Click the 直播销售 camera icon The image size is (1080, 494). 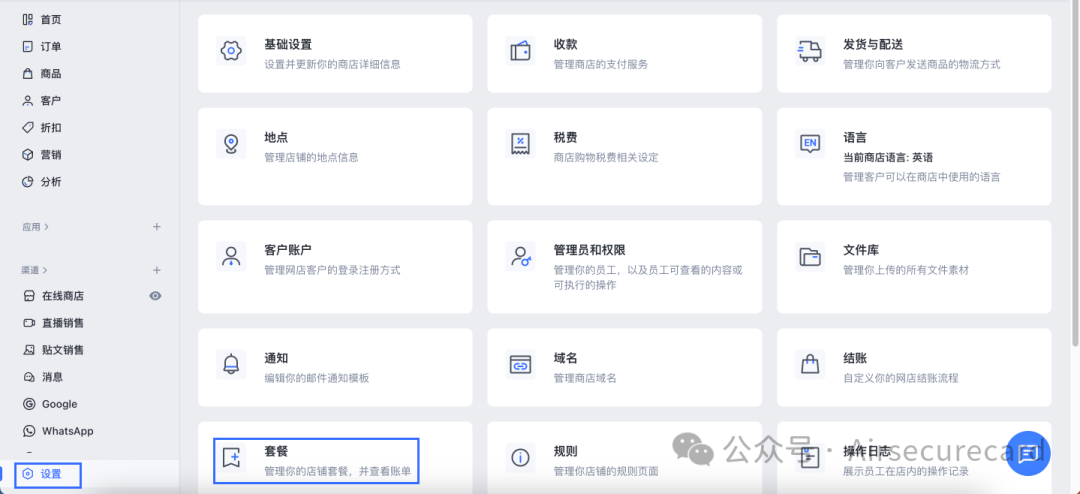click(x=29, y=323)
